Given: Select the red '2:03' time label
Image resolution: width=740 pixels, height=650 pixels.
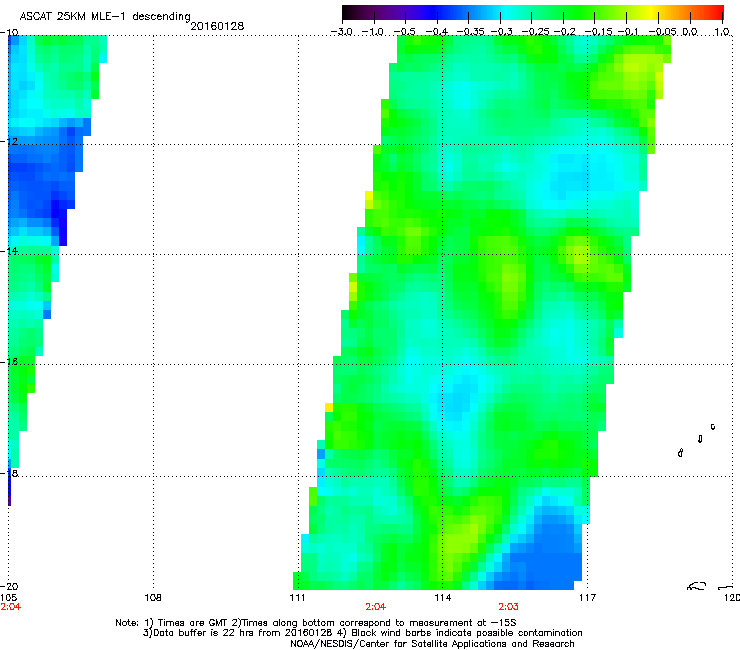Looking at the screenshot, I should [x=508, y=607].
